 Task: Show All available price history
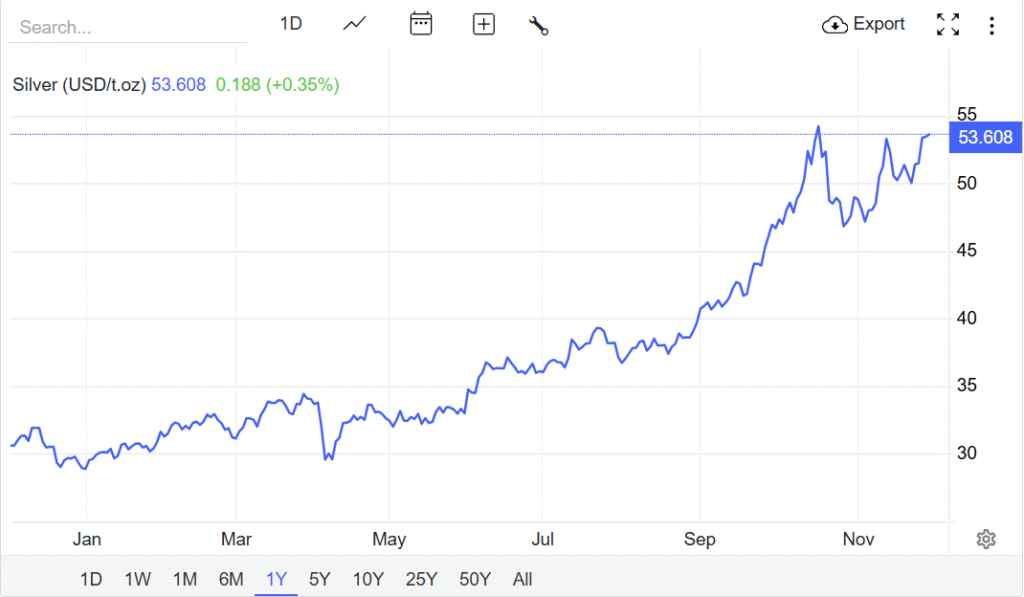click(x=522, y=579)
